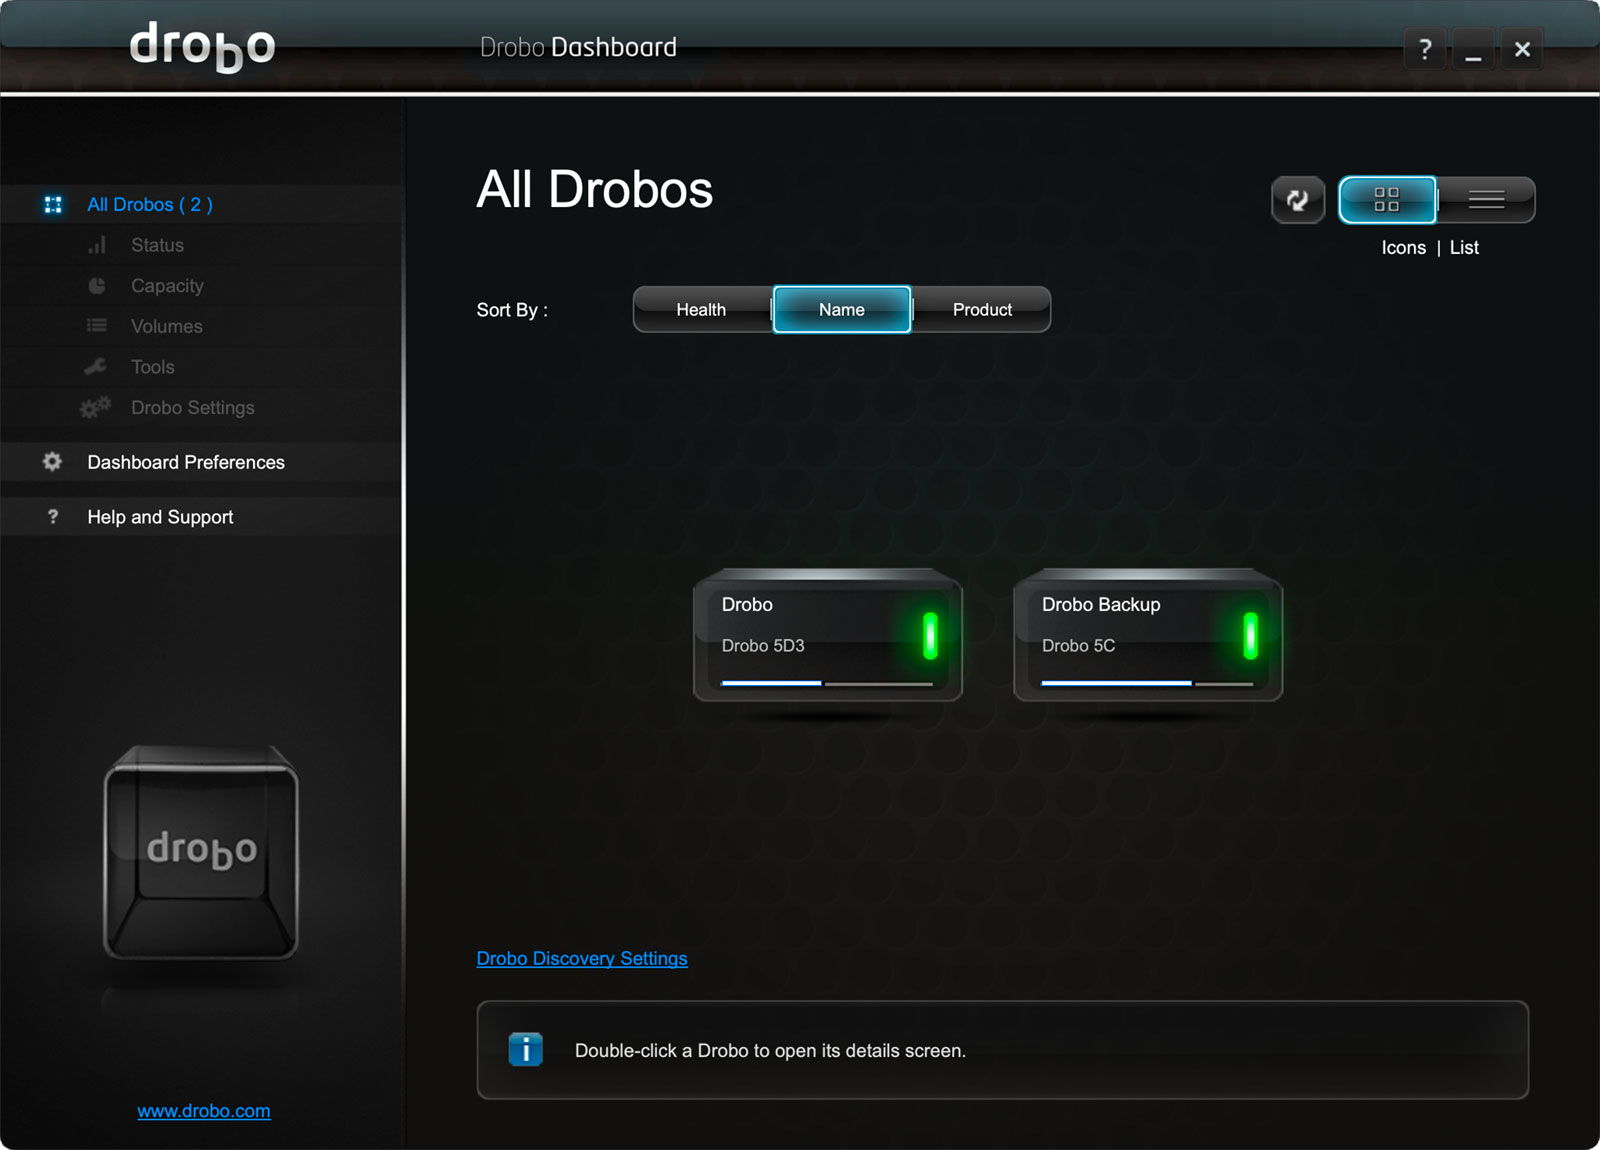Open Drobo Discovery Settings link
The height and width of the screenshot is (1150, 1600).
[582, 958]
